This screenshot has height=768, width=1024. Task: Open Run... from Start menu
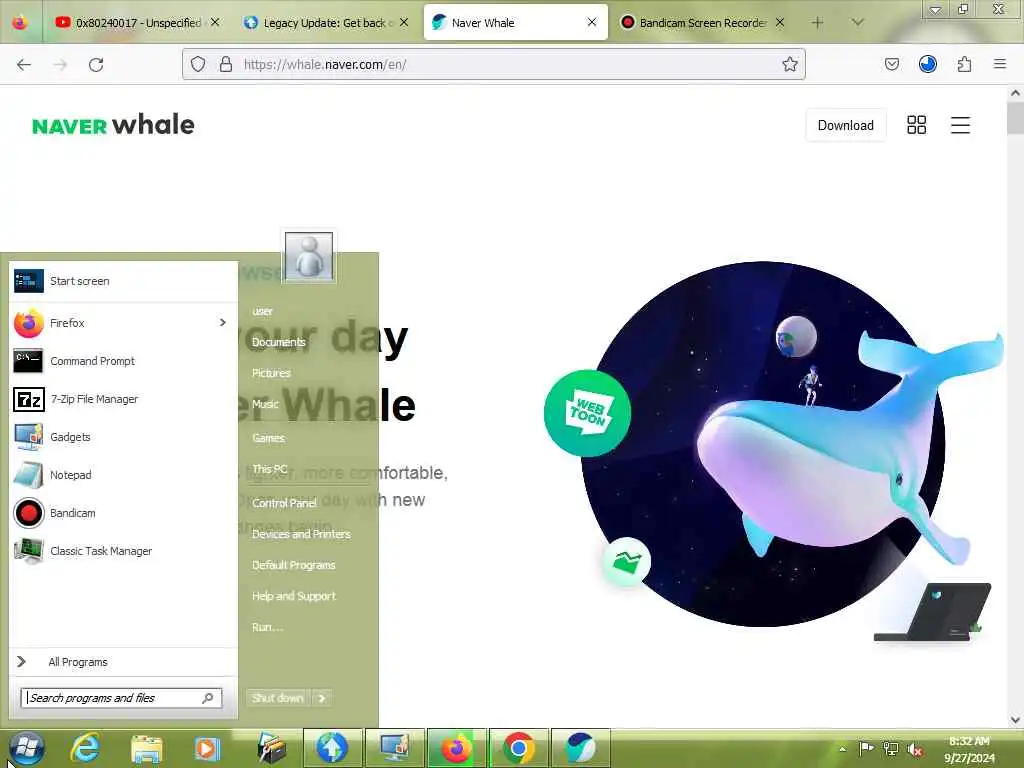pyautogui.click(x=268, y=627)
